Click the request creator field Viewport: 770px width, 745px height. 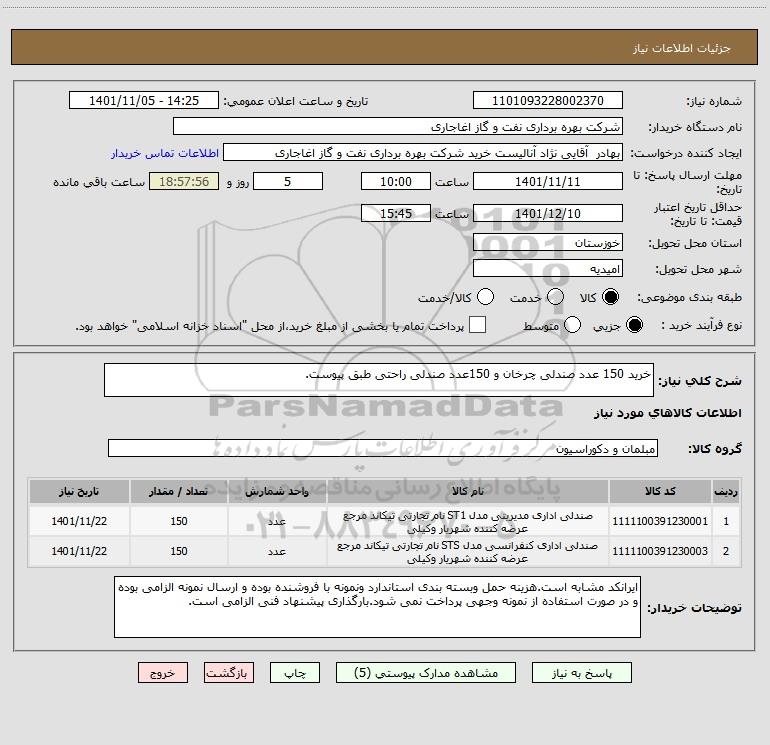[x=423, y=153]
